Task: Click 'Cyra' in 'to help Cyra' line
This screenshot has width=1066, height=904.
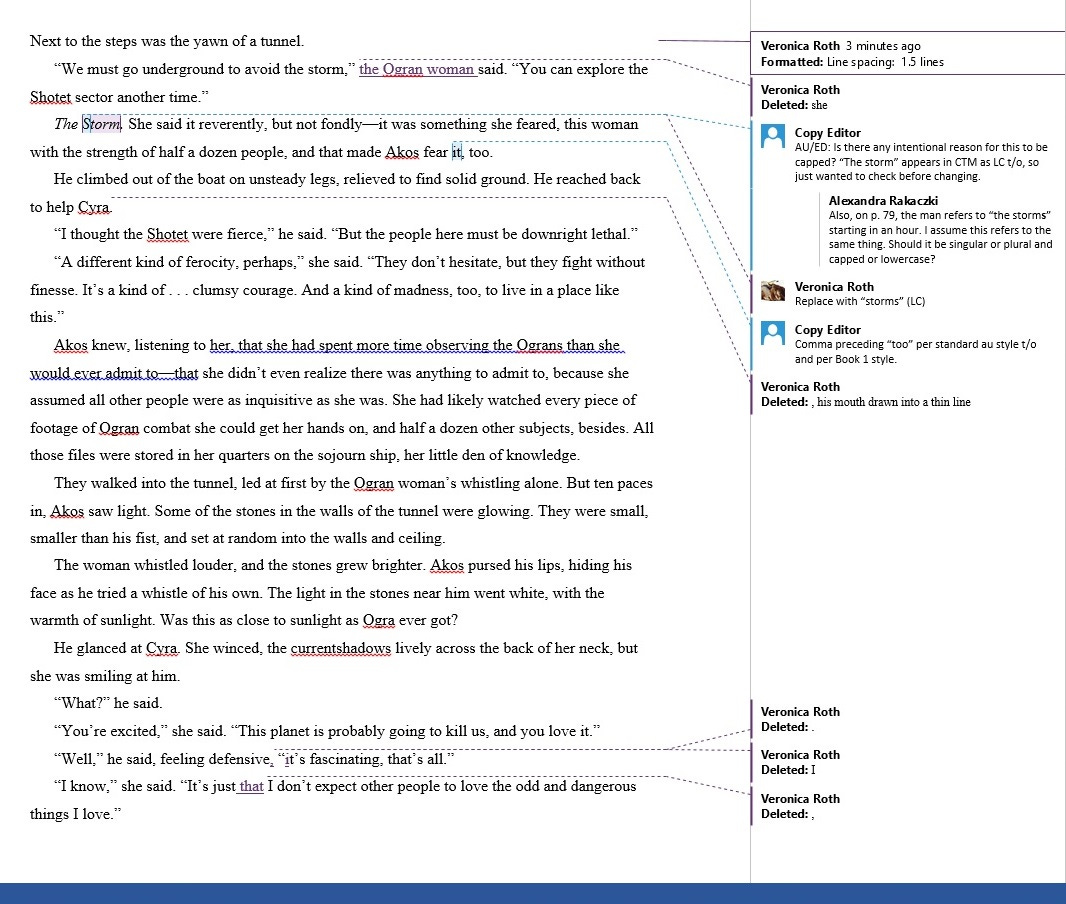Action: coord(94,207)
